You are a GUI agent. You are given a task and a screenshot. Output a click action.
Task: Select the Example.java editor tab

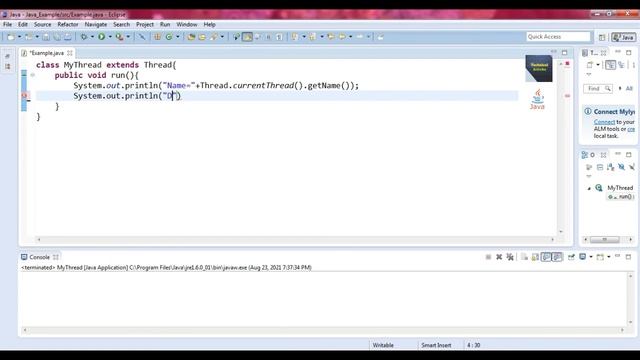pyautogui.click(x=47, y=53)
